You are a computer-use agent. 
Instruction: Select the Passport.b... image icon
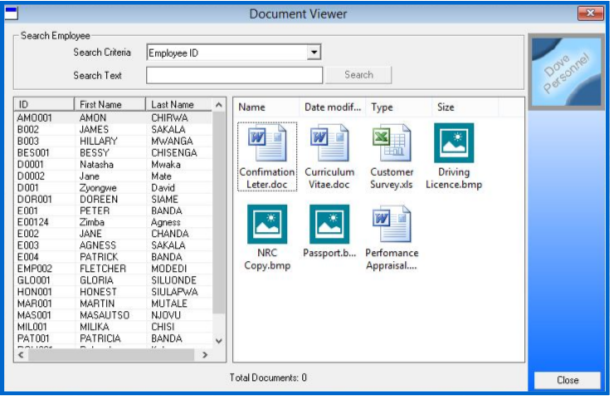330,224
